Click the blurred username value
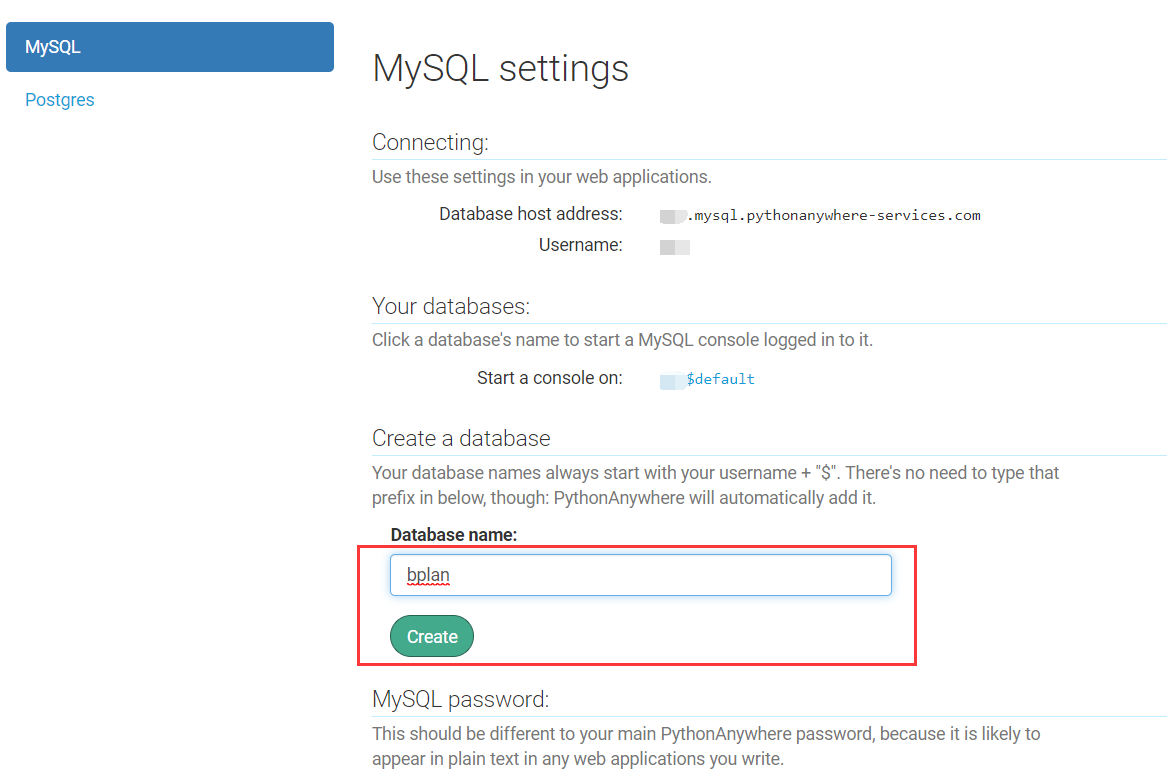This screenshot has height=780, width=1167. pos(674,247)
